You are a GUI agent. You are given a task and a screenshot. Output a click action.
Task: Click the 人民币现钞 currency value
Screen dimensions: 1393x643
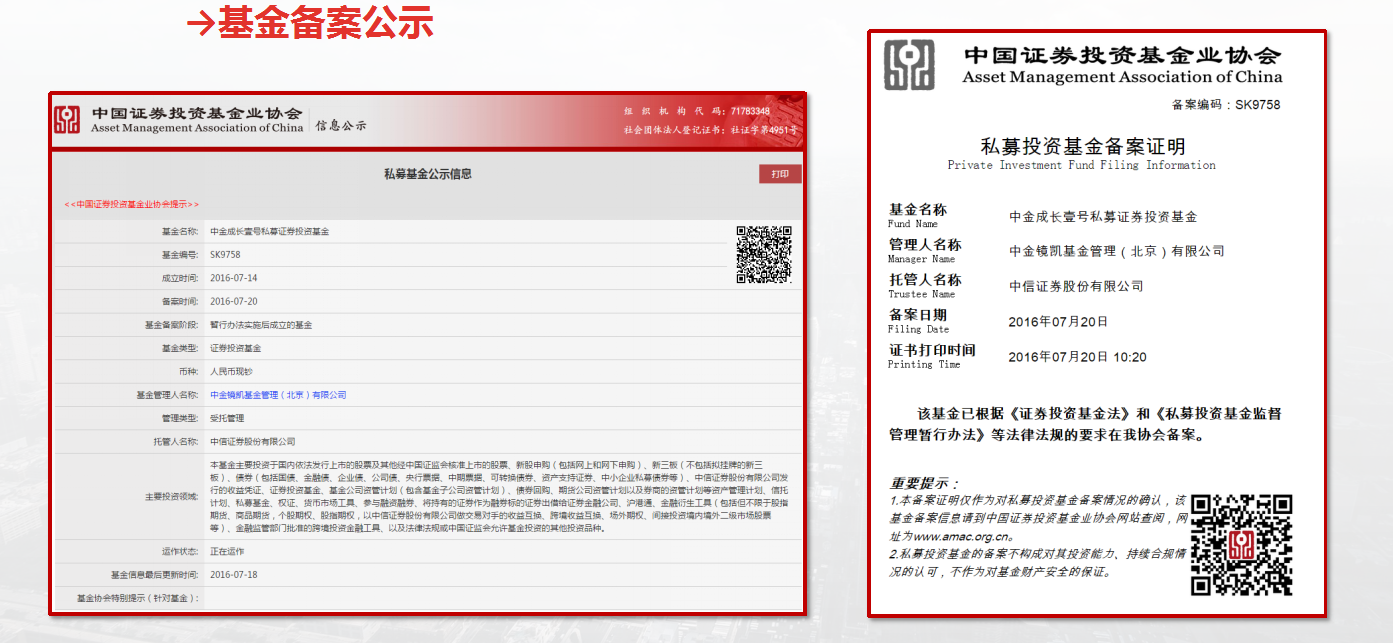click(x=231, y=371)
